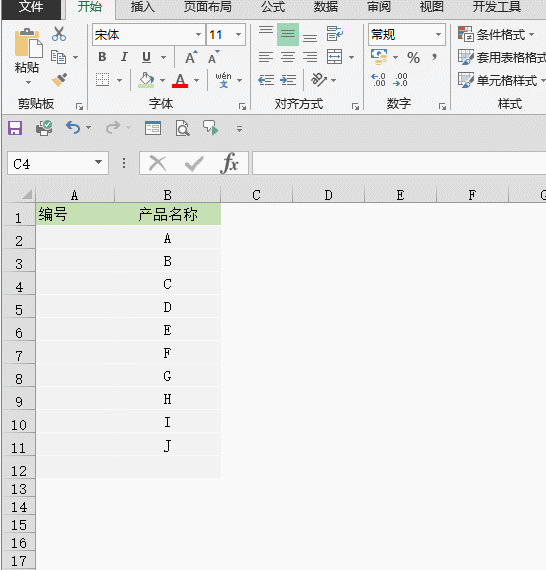
Task: Undo the last action
Action: [x=73, y=128]
